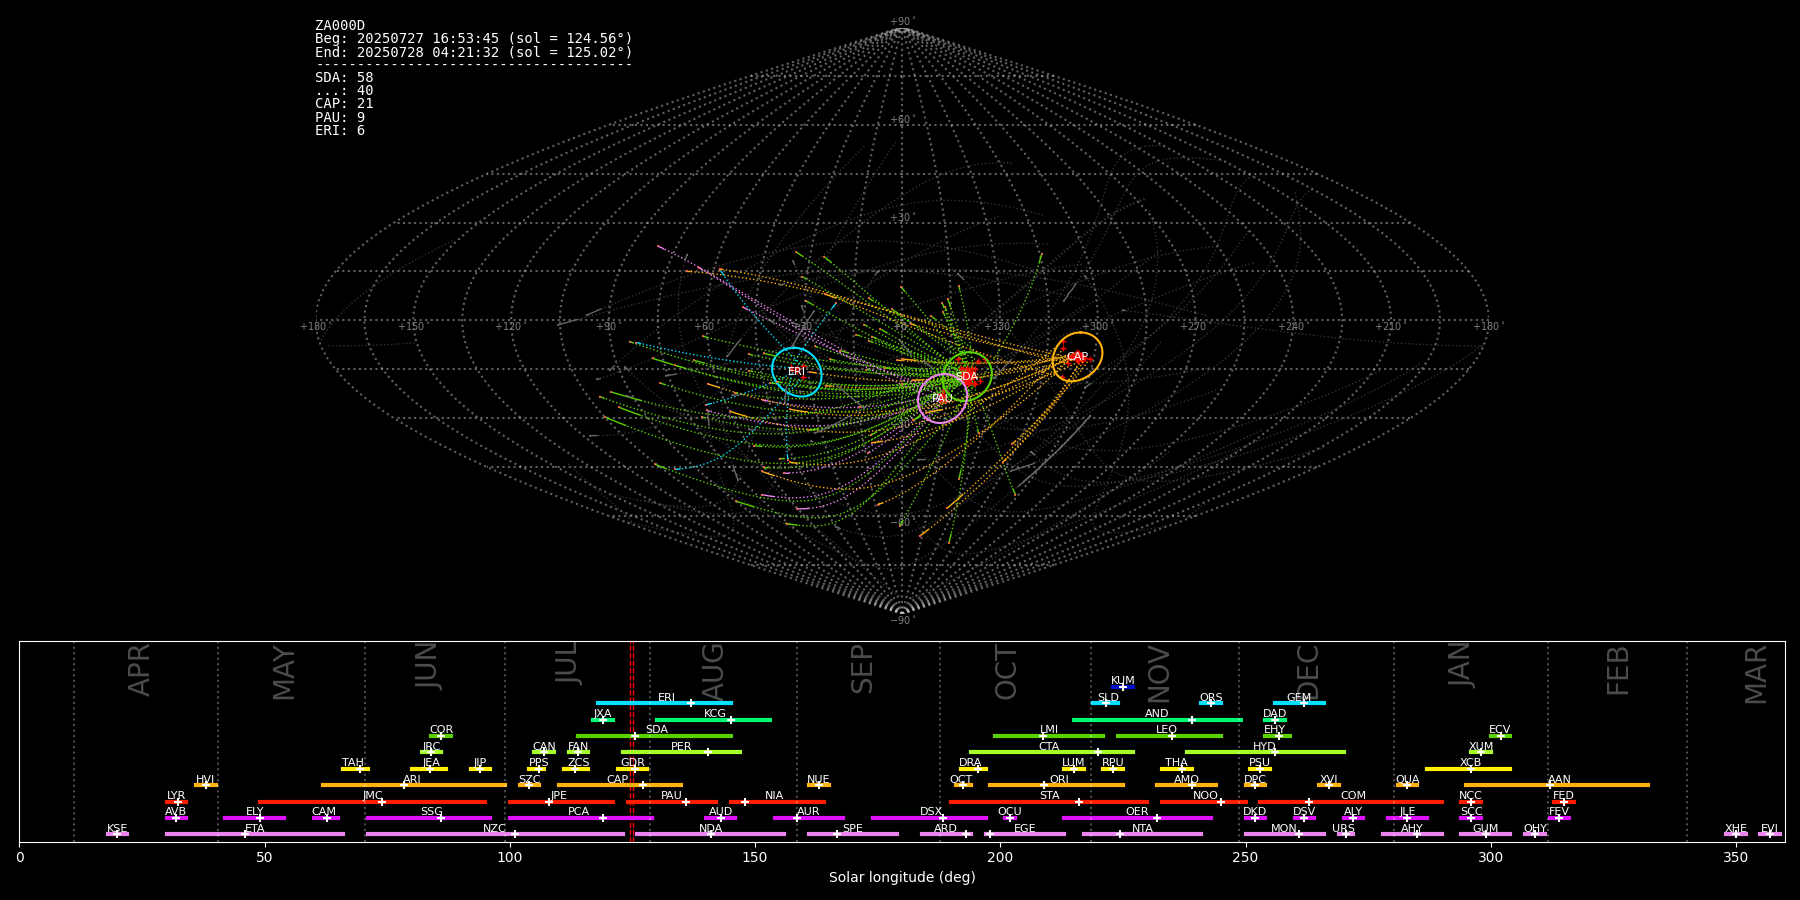1800x900 pixels.
Task: Click the End timestamp line in header
Action: pyautogui.click(x=474, y=52)
